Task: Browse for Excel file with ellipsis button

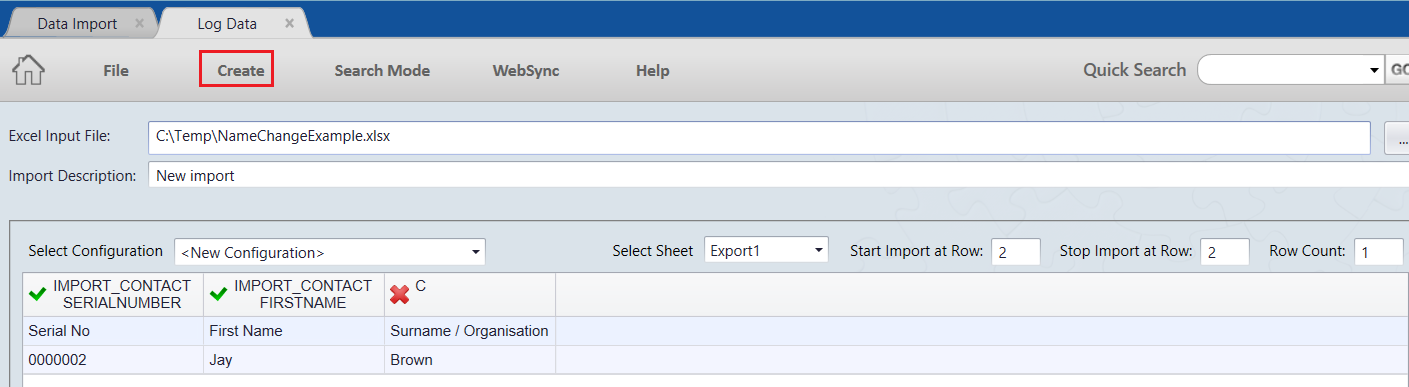Action: point(1397,138)
